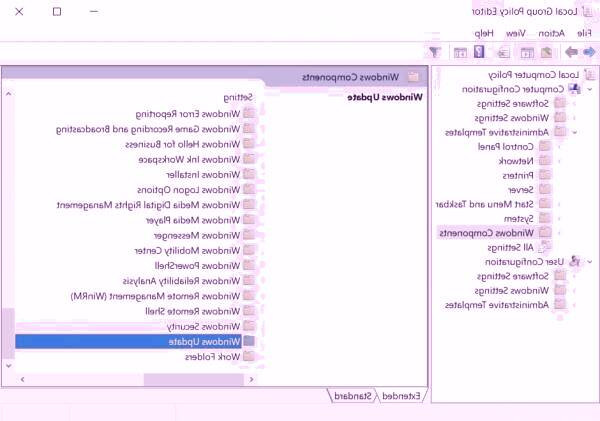Click folder icon beside Windows Installer
Screen dimensions: 600x421
pyautogui.click(x=249, y=175)
